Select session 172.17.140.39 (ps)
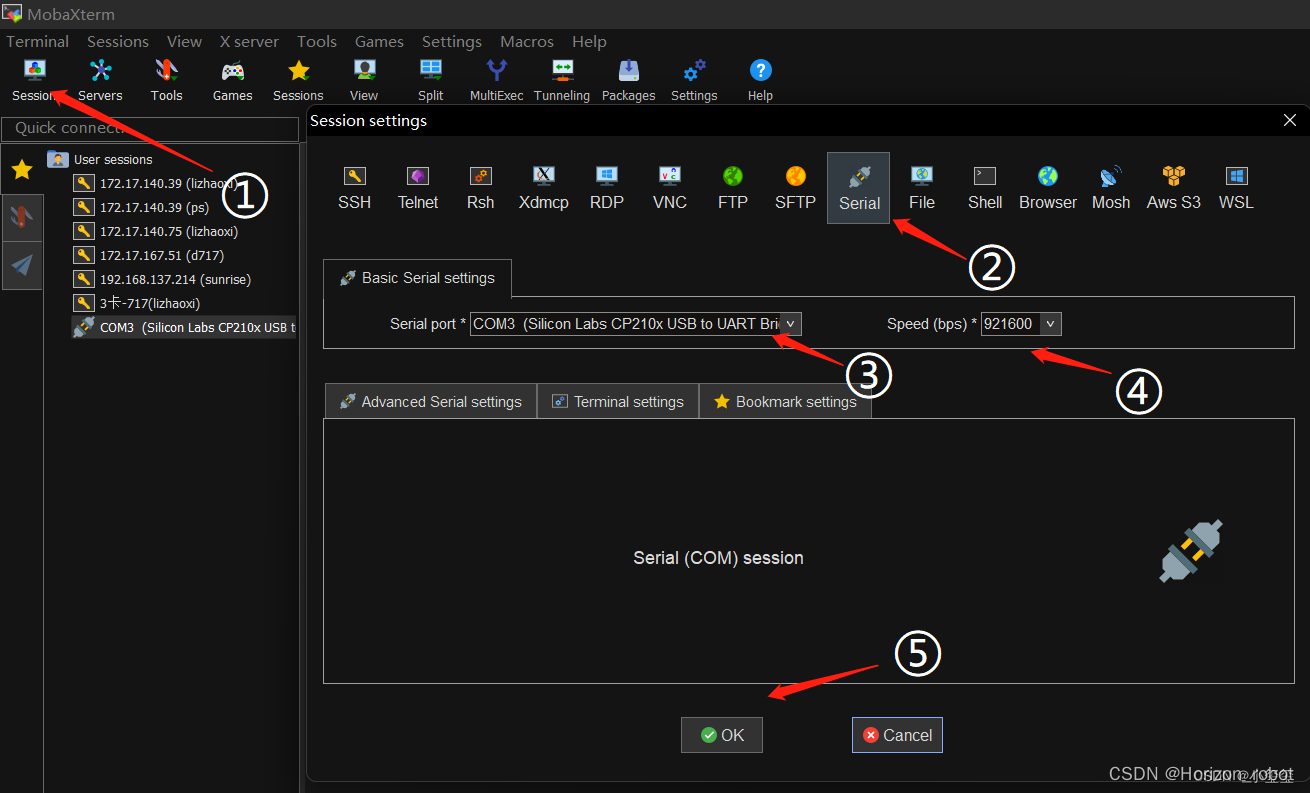The width and height of the screenshot is (1310, 793). [x=142, y=207]
